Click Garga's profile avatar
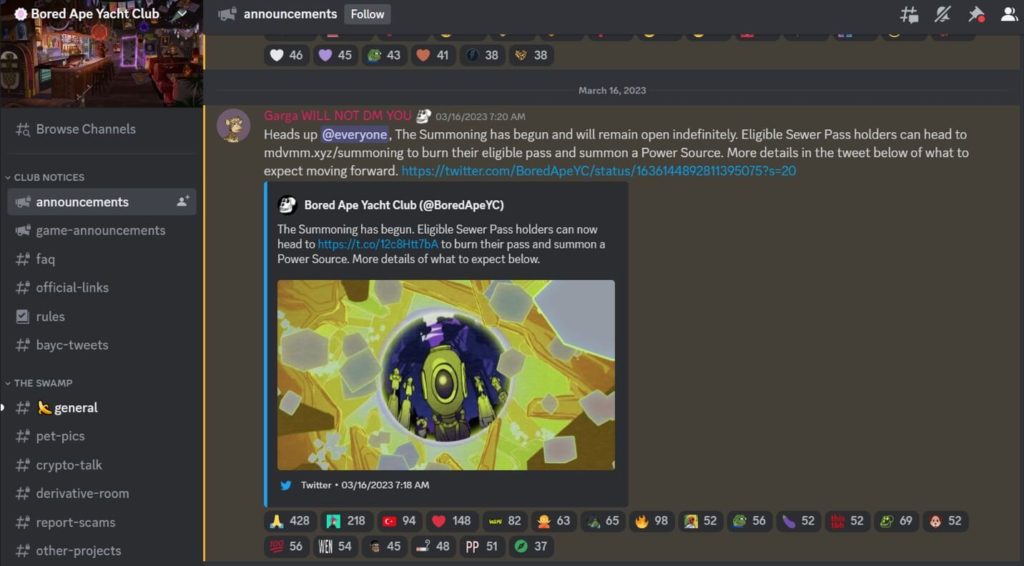Viewport: 1024px width, 566px height. click(233, 125)
